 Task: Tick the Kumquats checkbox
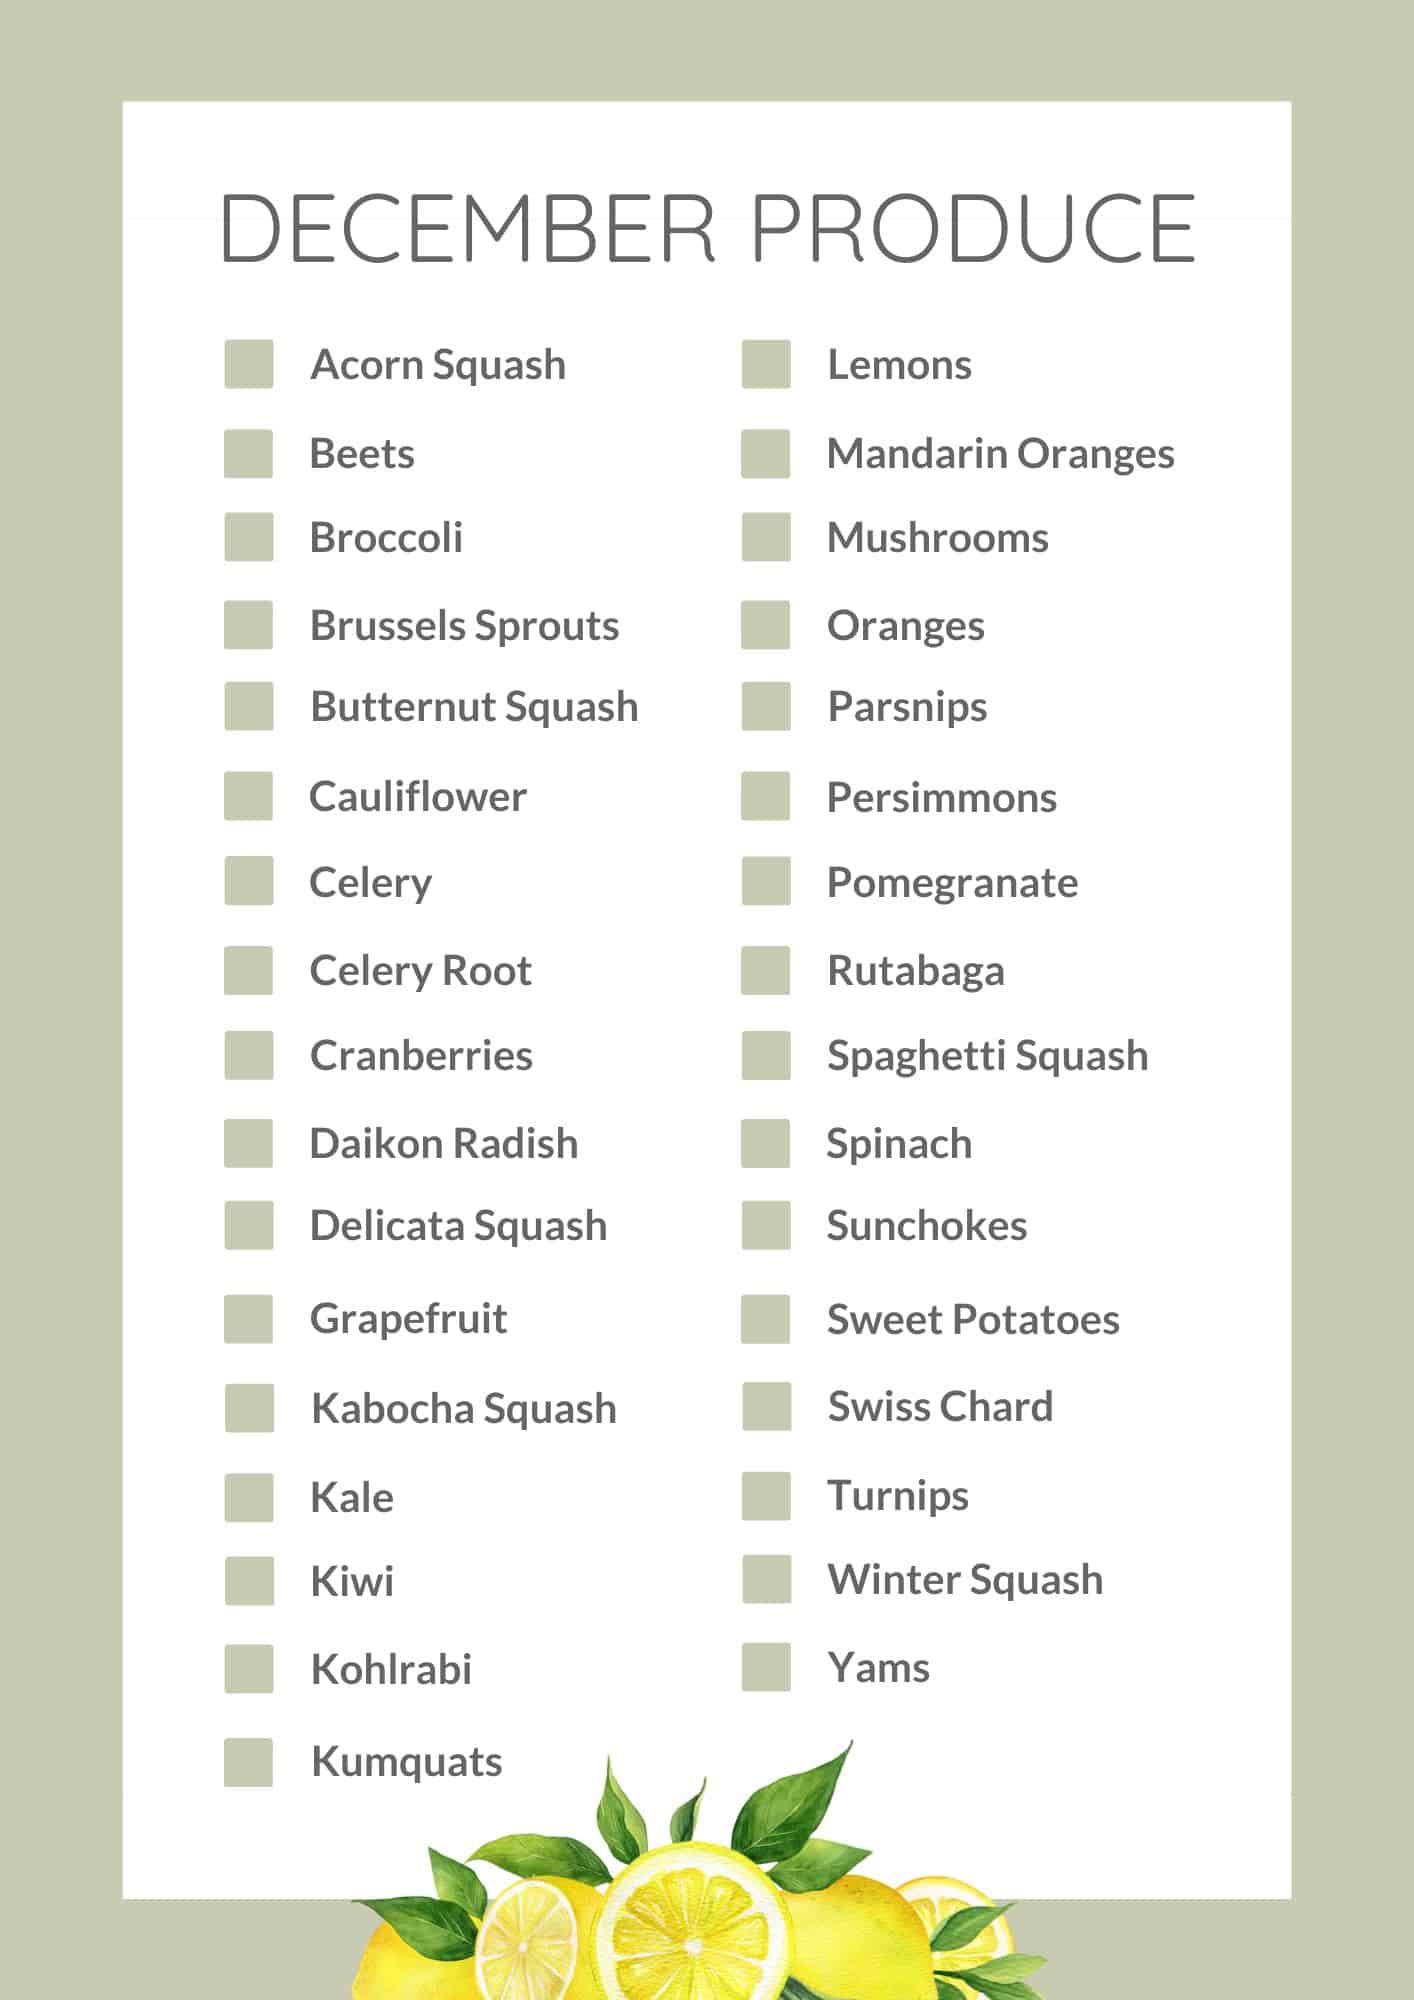coord(249,1762)
